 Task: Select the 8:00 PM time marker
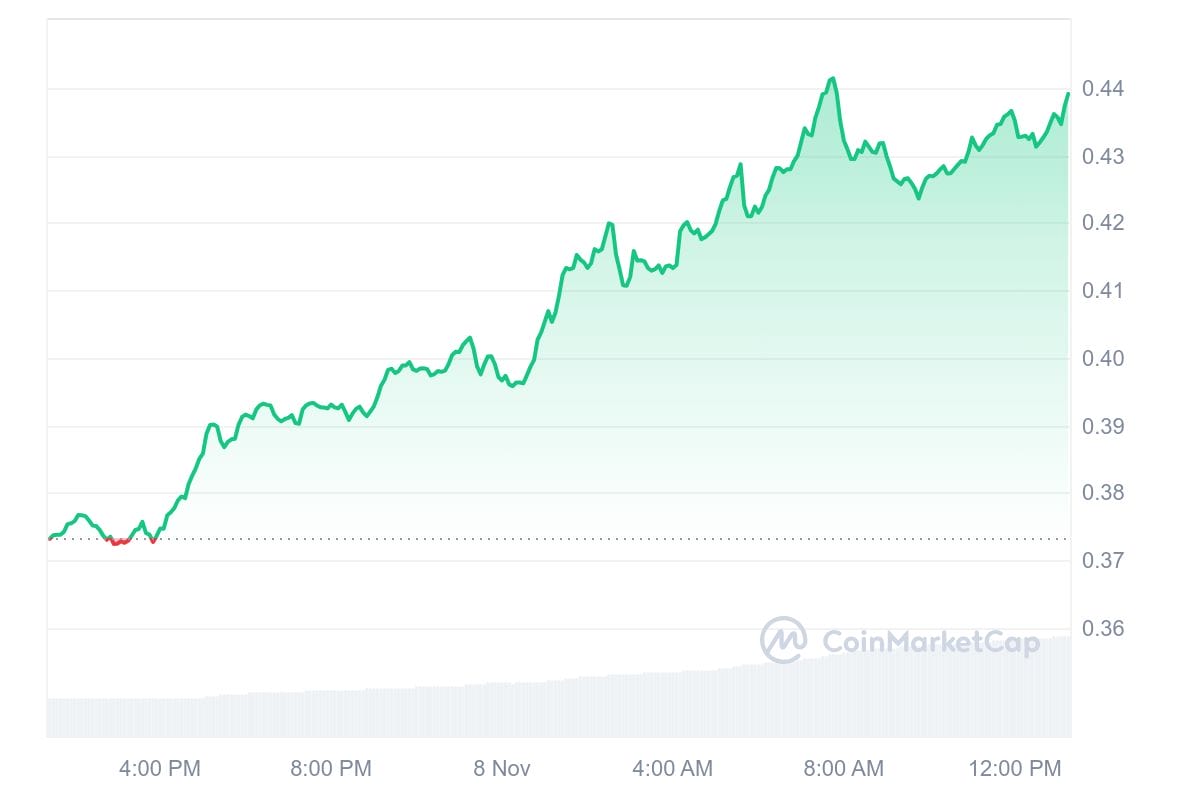point(330,768)
